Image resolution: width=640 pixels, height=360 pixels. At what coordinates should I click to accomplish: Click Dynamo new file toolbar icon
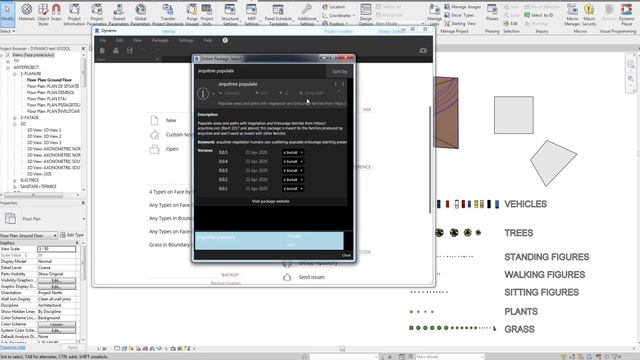102,51
